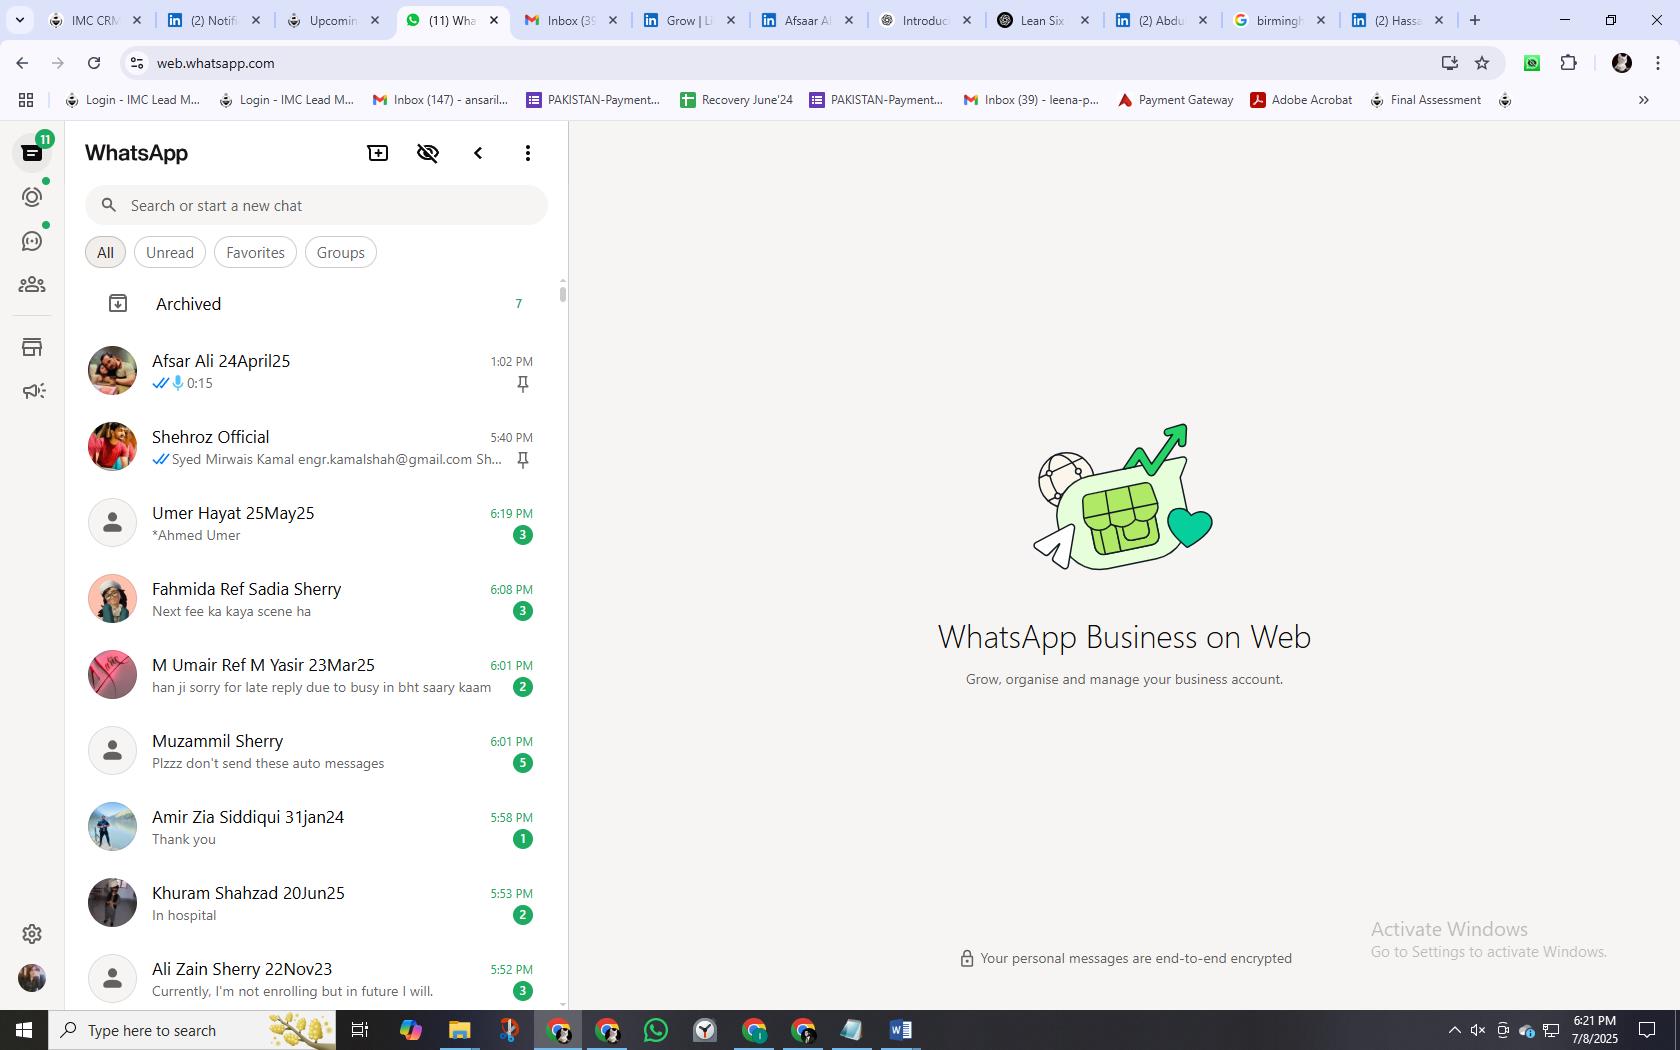Select the Unread chat filter
The width and height of the screenshot is (1680, 1050).
(x=170, y=253)
